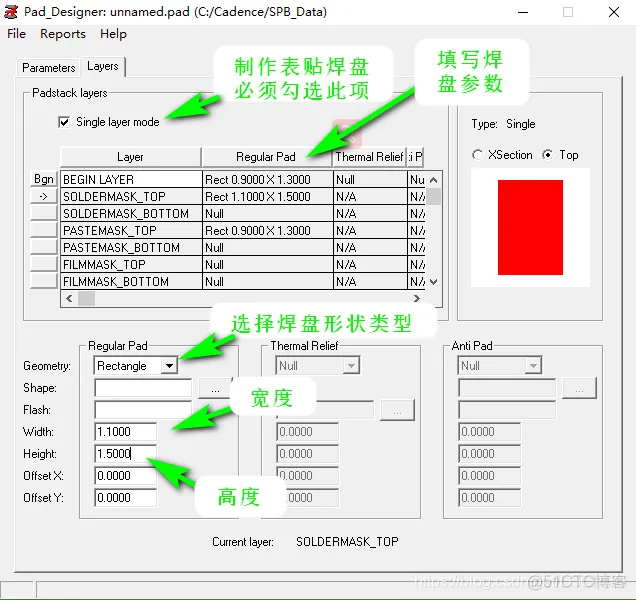
Task: Click the vertical scrollbar thumb of layer table
Action: tap(433, 196)
